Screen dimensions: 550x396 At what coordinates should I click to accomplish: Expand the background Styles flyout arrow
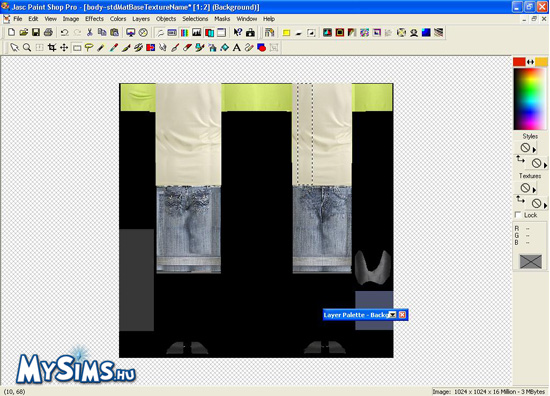point(545,165)
